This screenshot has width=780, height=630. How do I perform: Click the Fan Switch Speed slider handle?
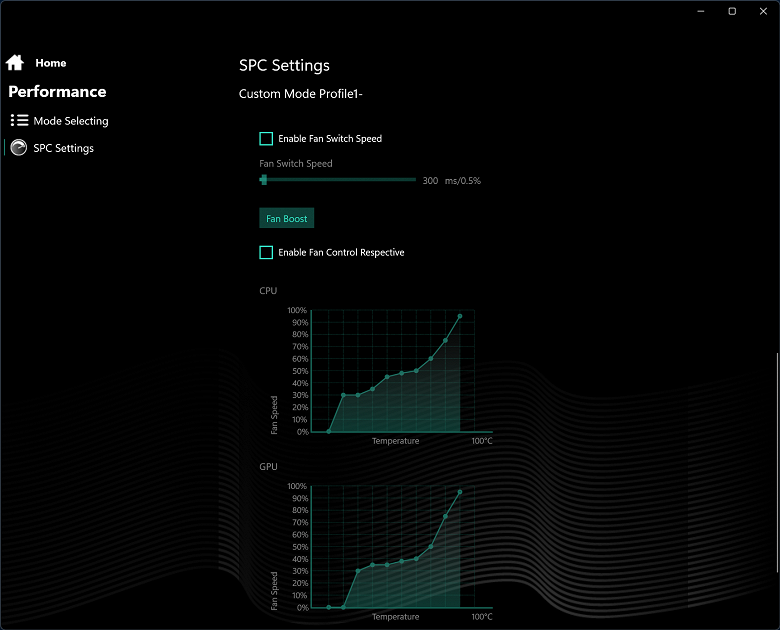tap(264, 180)
